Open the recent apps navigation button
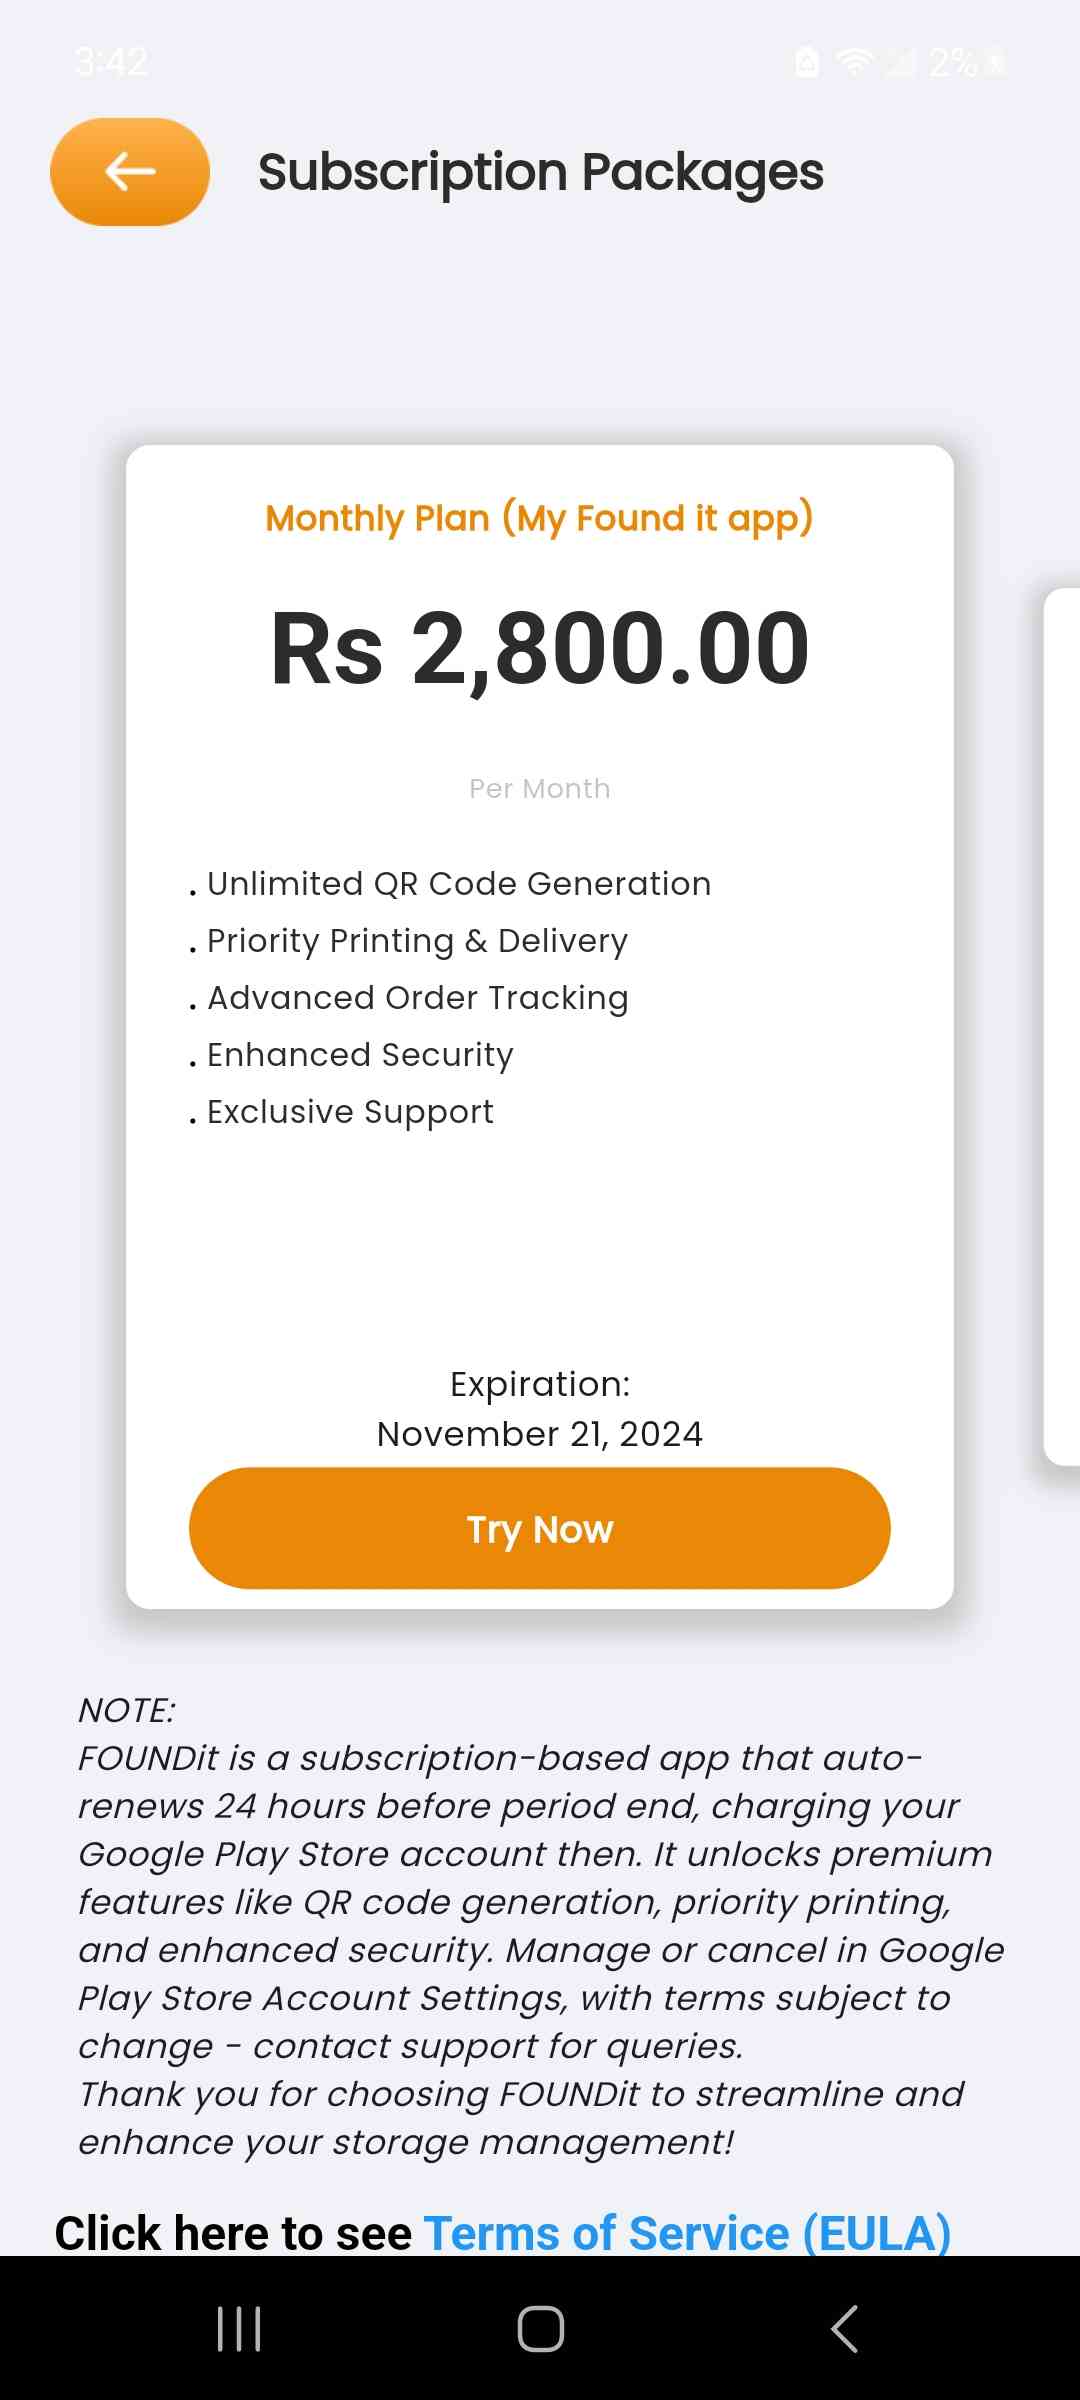This screenshot has height=2400, width=1080. pyautogui.click(x=239, y=2328)
